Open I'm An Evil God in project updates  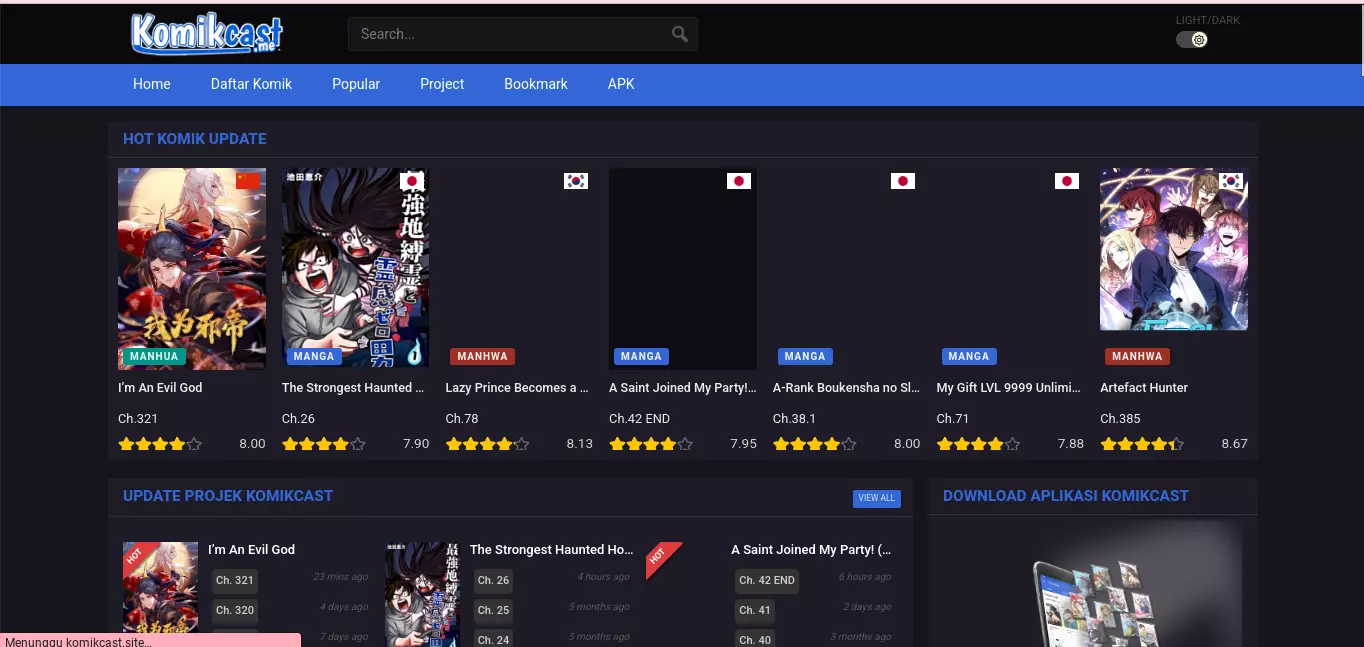click(x=251, y=550)
